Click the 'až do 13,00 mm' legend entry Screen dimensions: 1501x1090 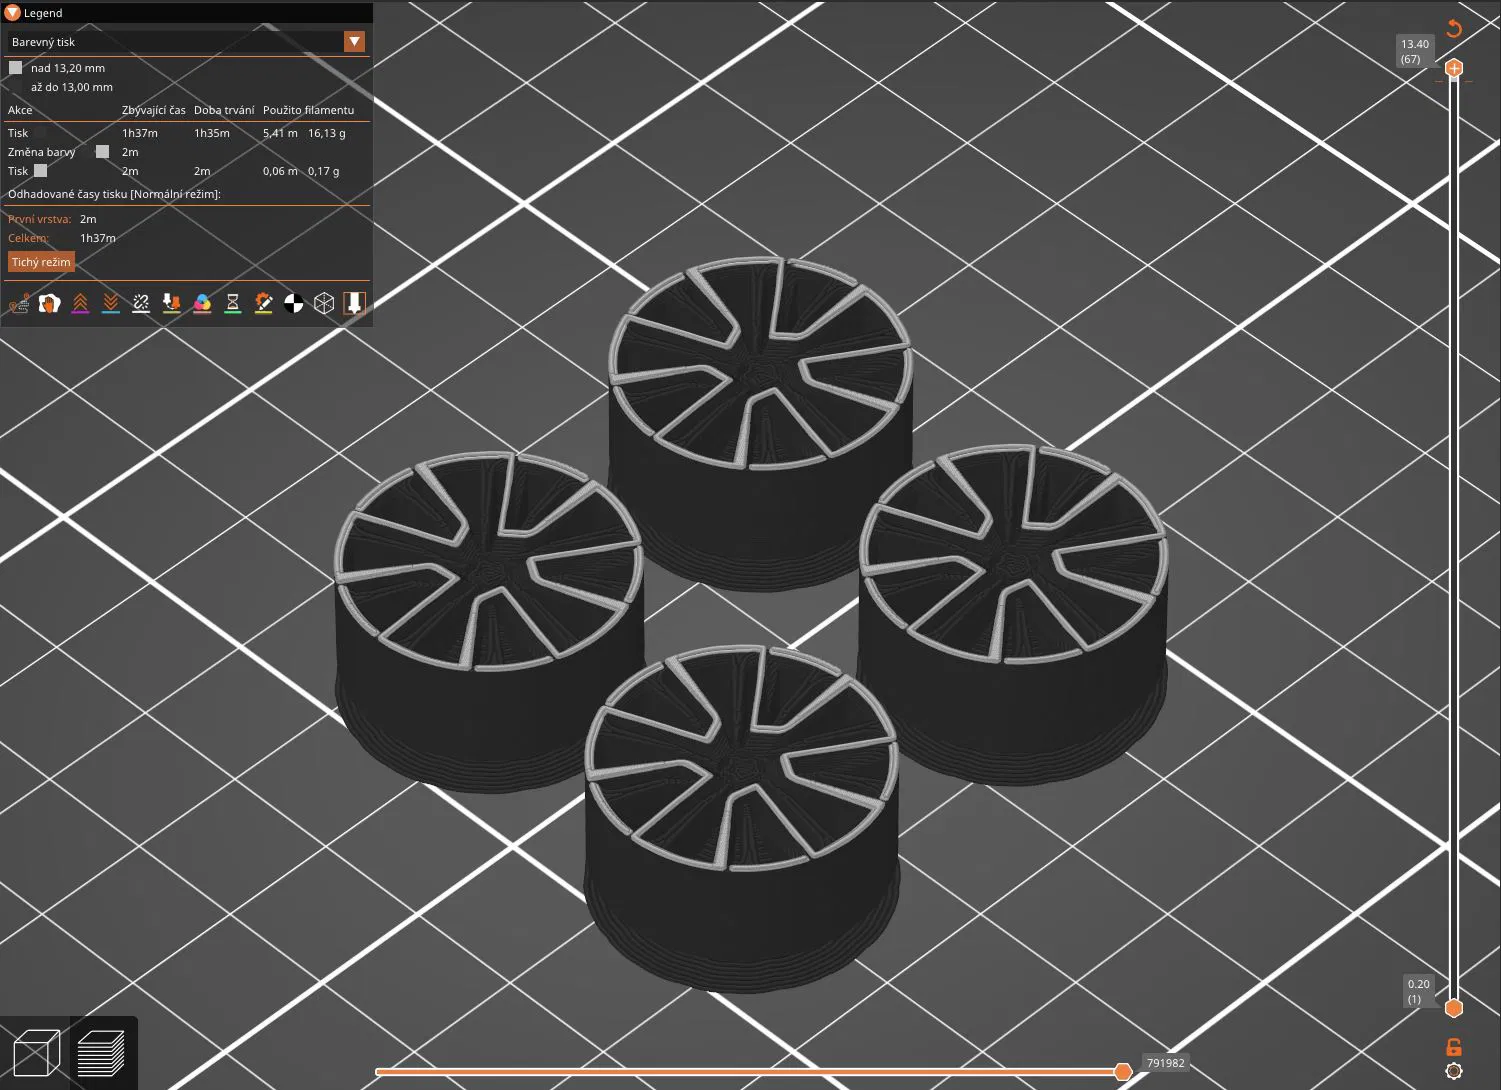(x=72, y=87)
